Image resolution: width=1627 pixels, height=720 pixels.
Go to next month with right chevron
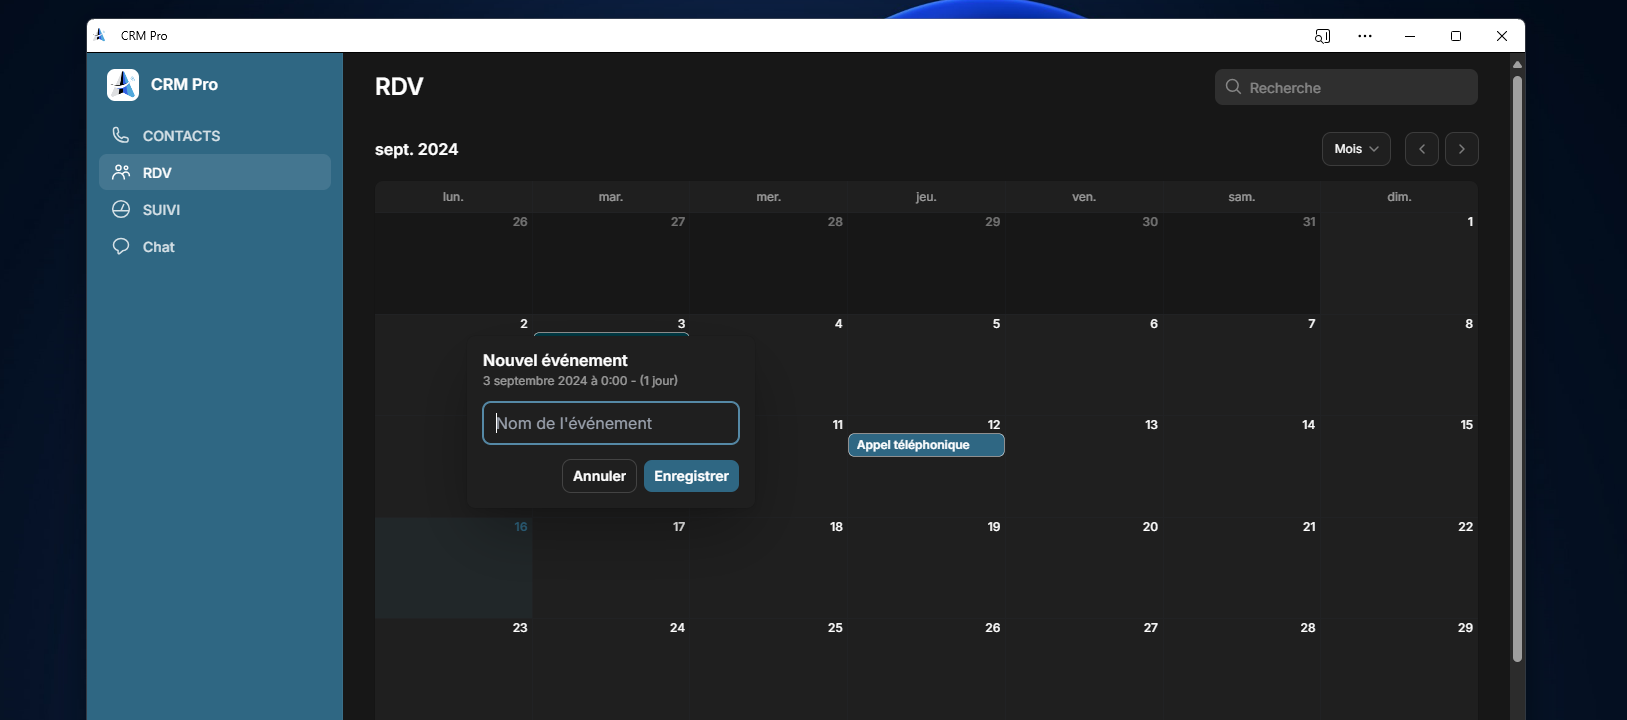click(x=1462, y=149)
